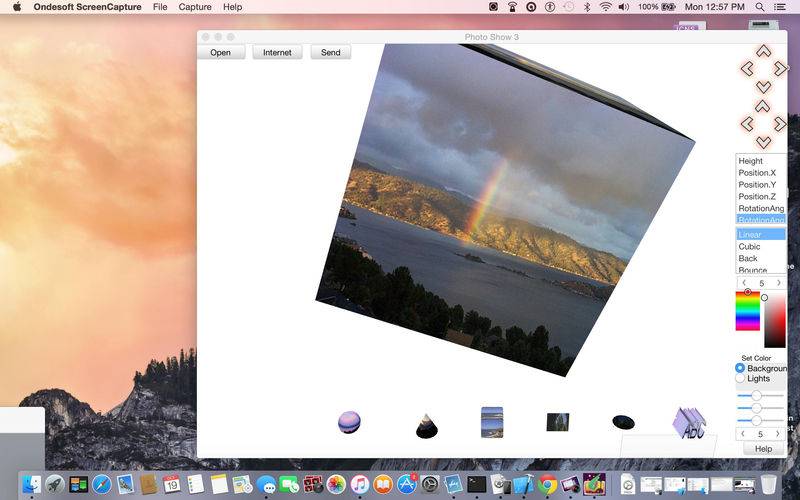
Task: Select the flat photo thumbnail shape
Action: click(558, 422)
